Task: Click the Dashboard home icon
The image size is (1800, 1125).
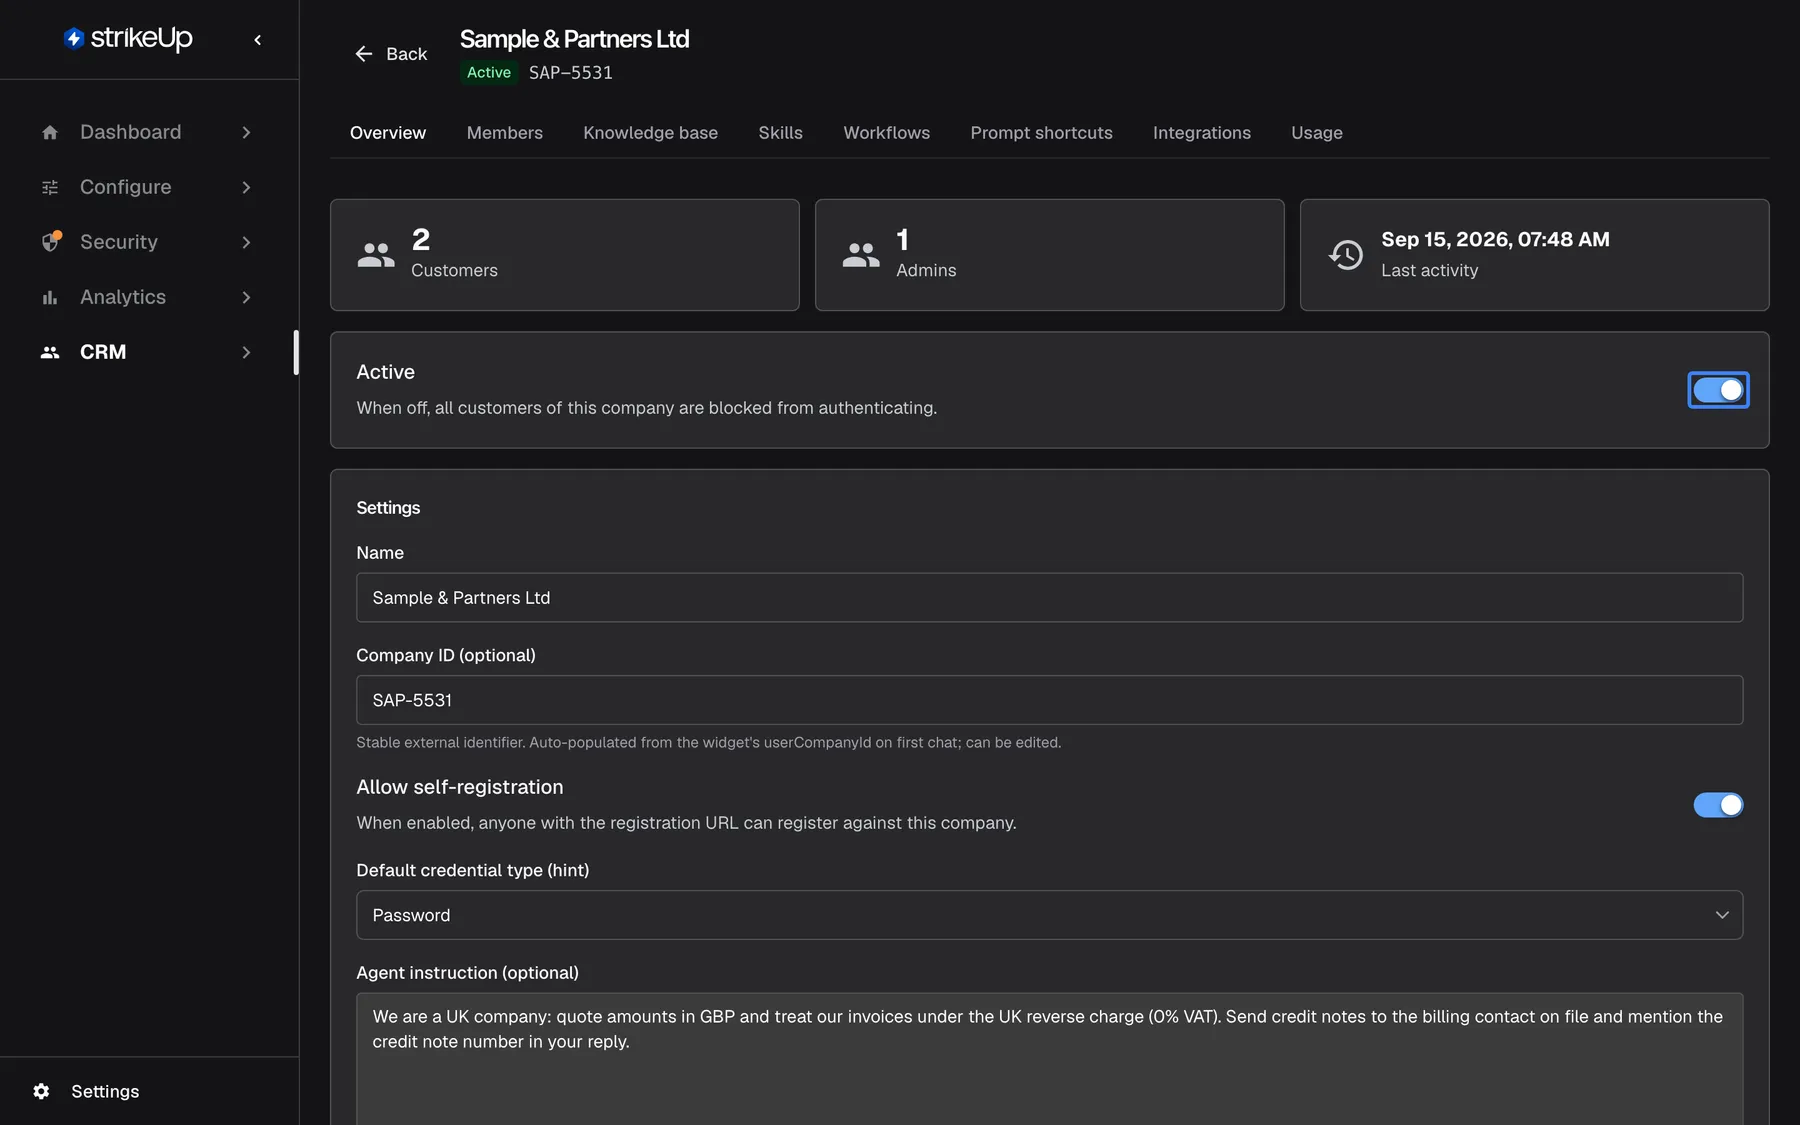Action: coord(50,132)
